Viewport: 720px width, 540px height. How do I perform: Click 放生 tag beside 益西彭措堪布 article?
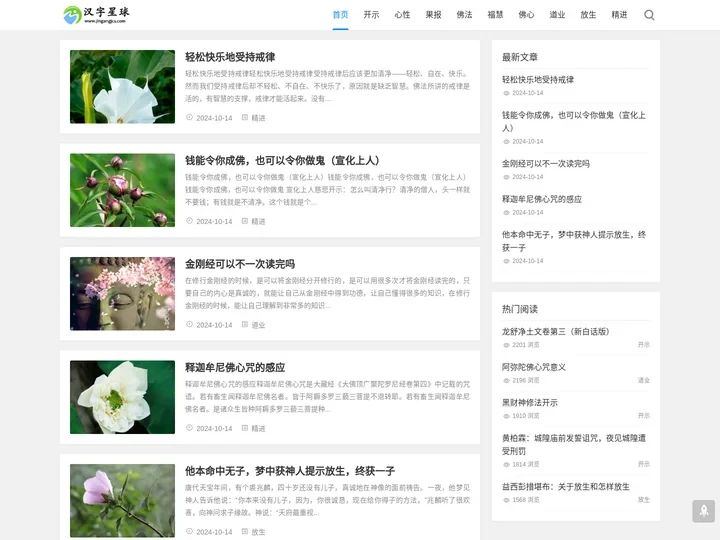[644, 500]
